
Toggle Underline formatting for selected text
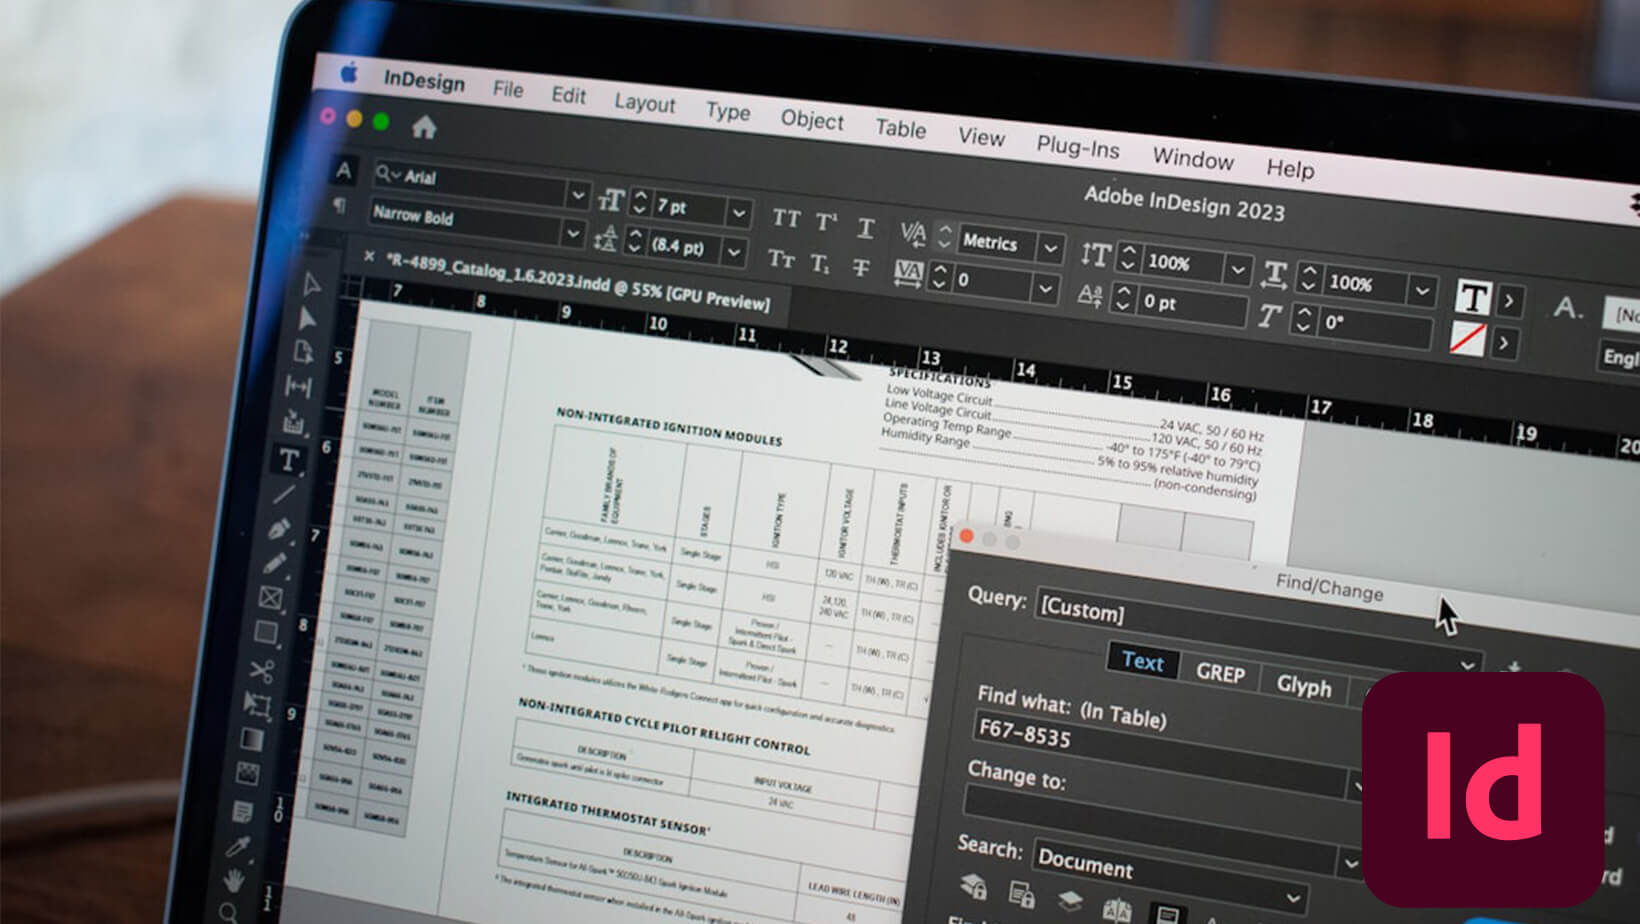coord(868,229)
